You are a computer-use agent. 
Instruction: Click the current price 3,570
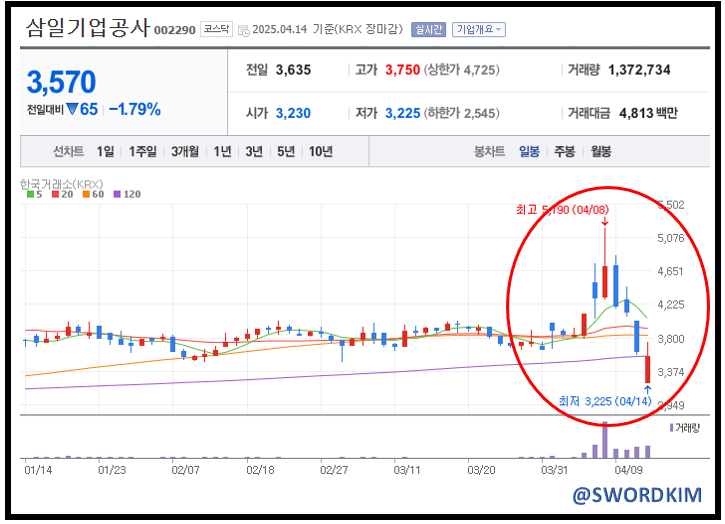coord(61,82)
